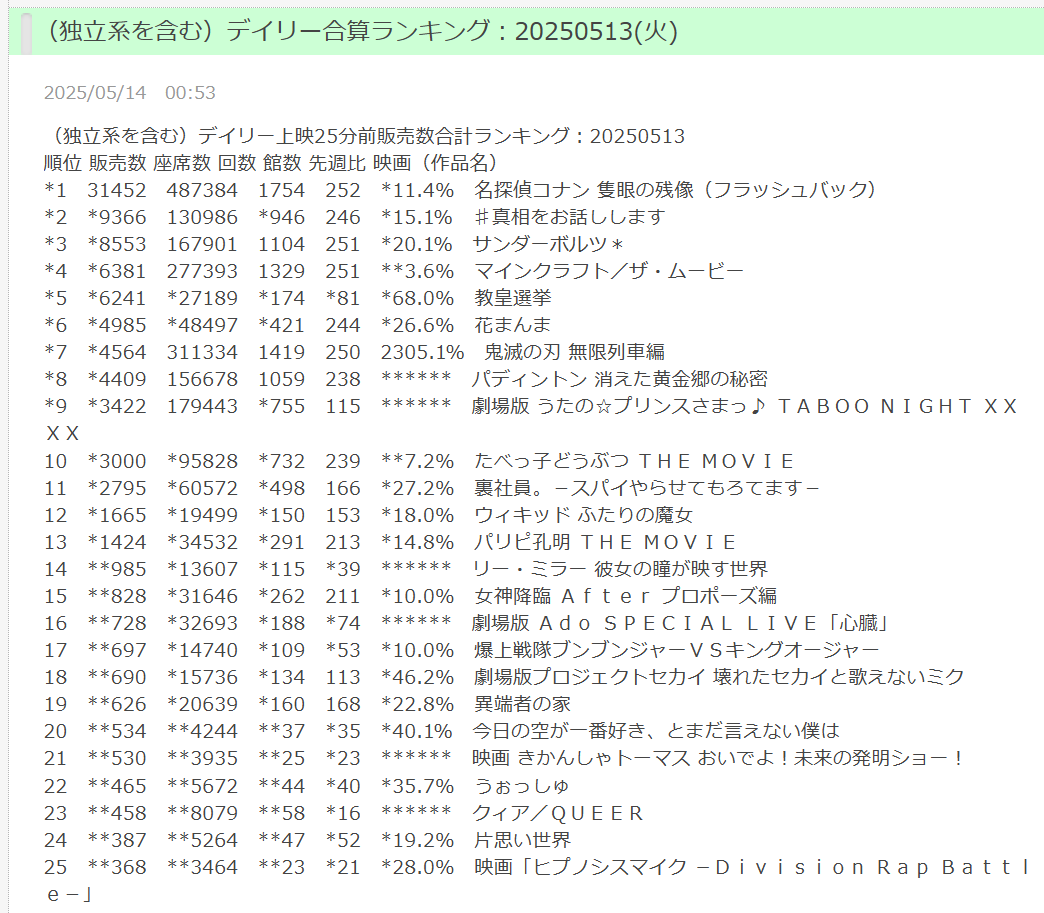The image size is (1044, 913).
Task: Click the percentage "*46.2%"
Action: coord(417,677)
